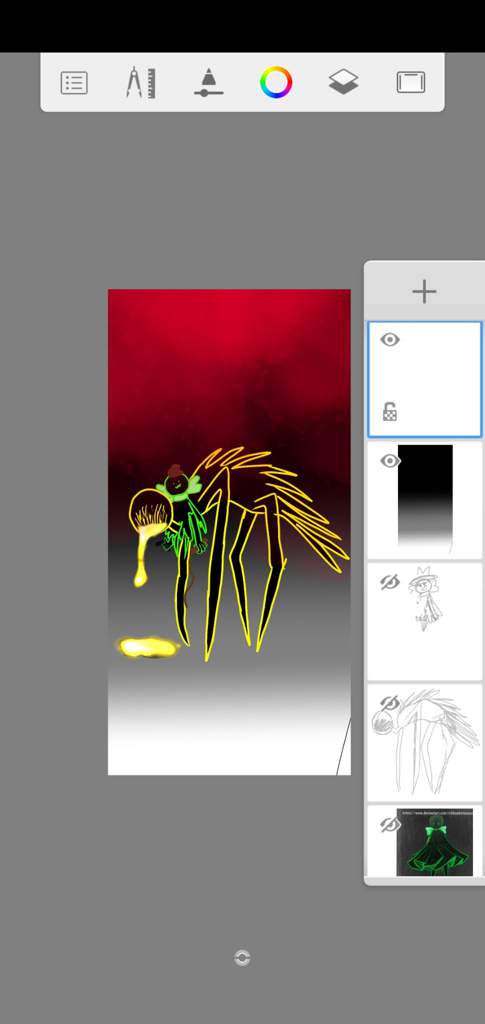This screenshot has width=485, height=1024.
Task: Toggle transparency lock on selected layer
Action: click(390, 413)
